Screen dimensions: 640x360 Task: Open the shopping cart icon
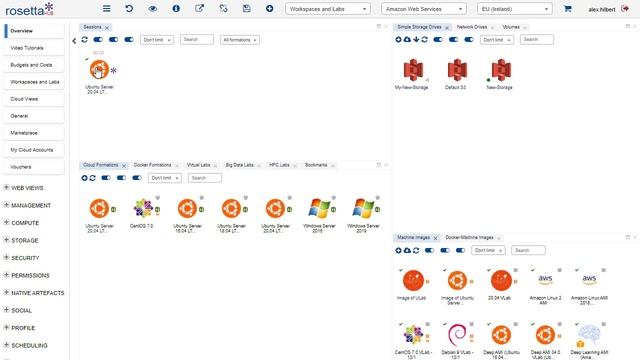coord(567,9)
